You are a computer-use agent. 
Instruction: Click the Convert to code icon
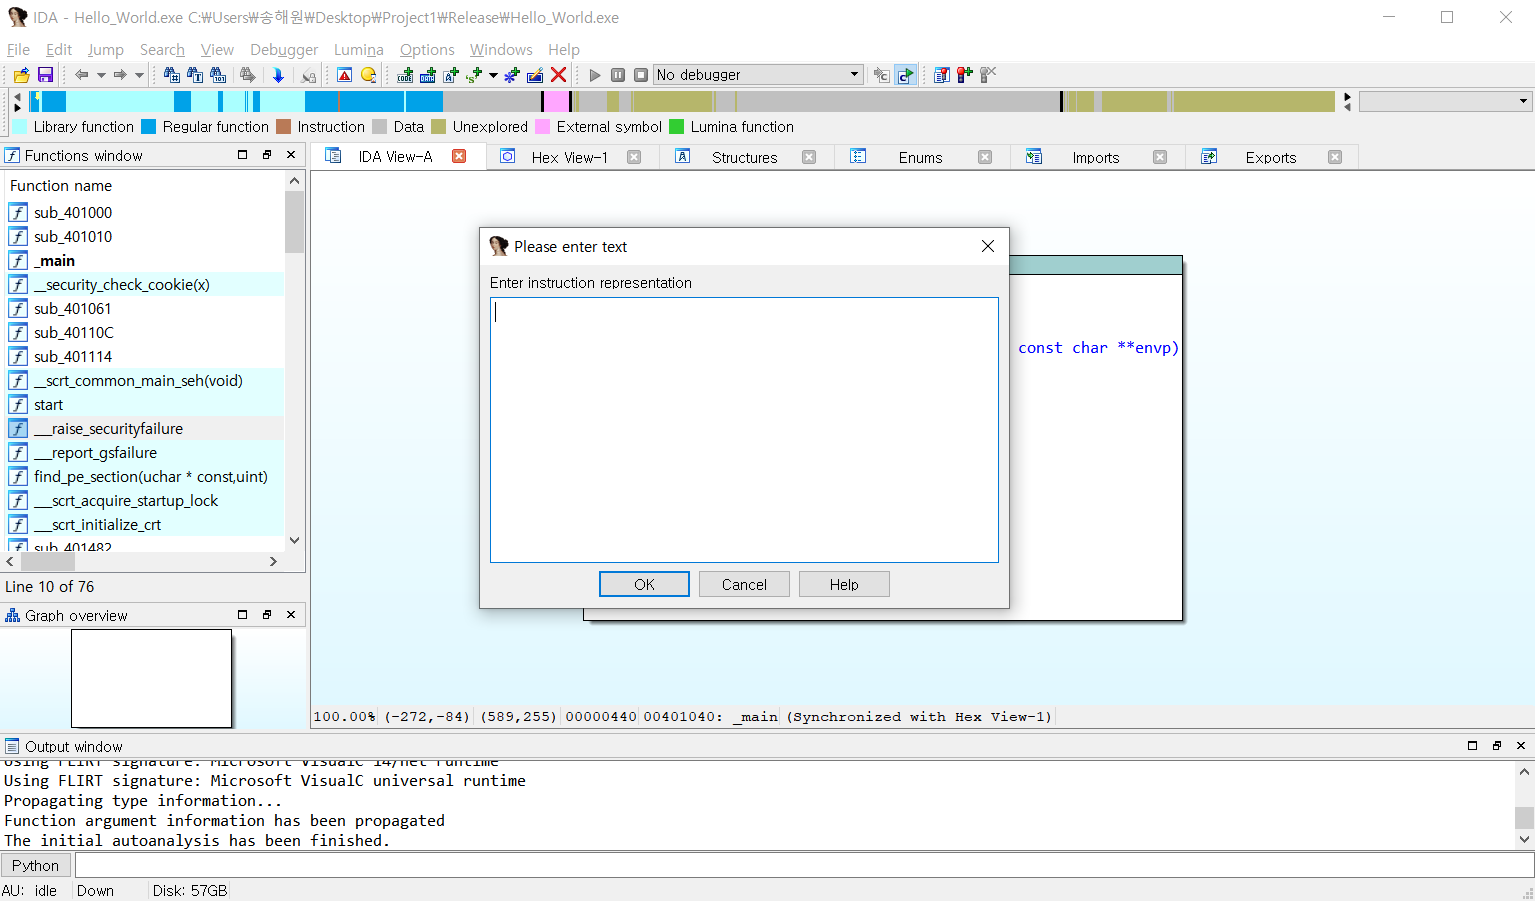coord(405,75)
